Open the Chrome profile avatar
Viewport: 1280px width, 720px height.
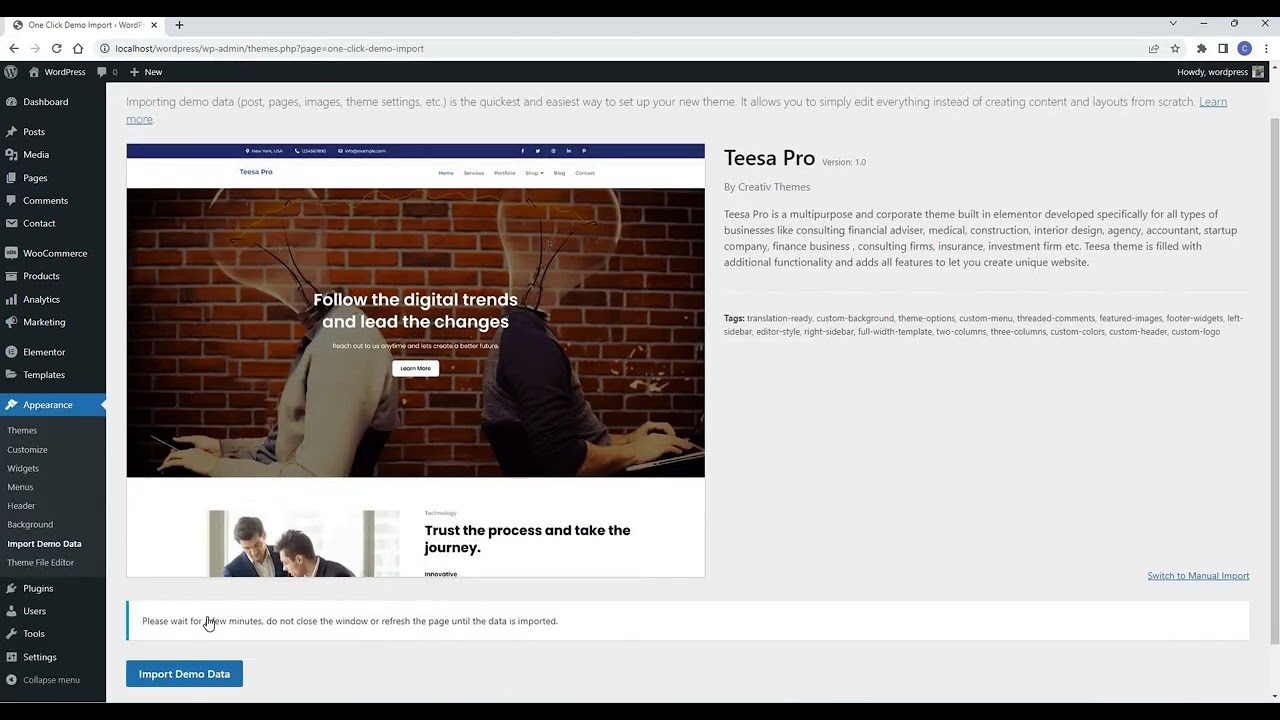coord(1244,48)
